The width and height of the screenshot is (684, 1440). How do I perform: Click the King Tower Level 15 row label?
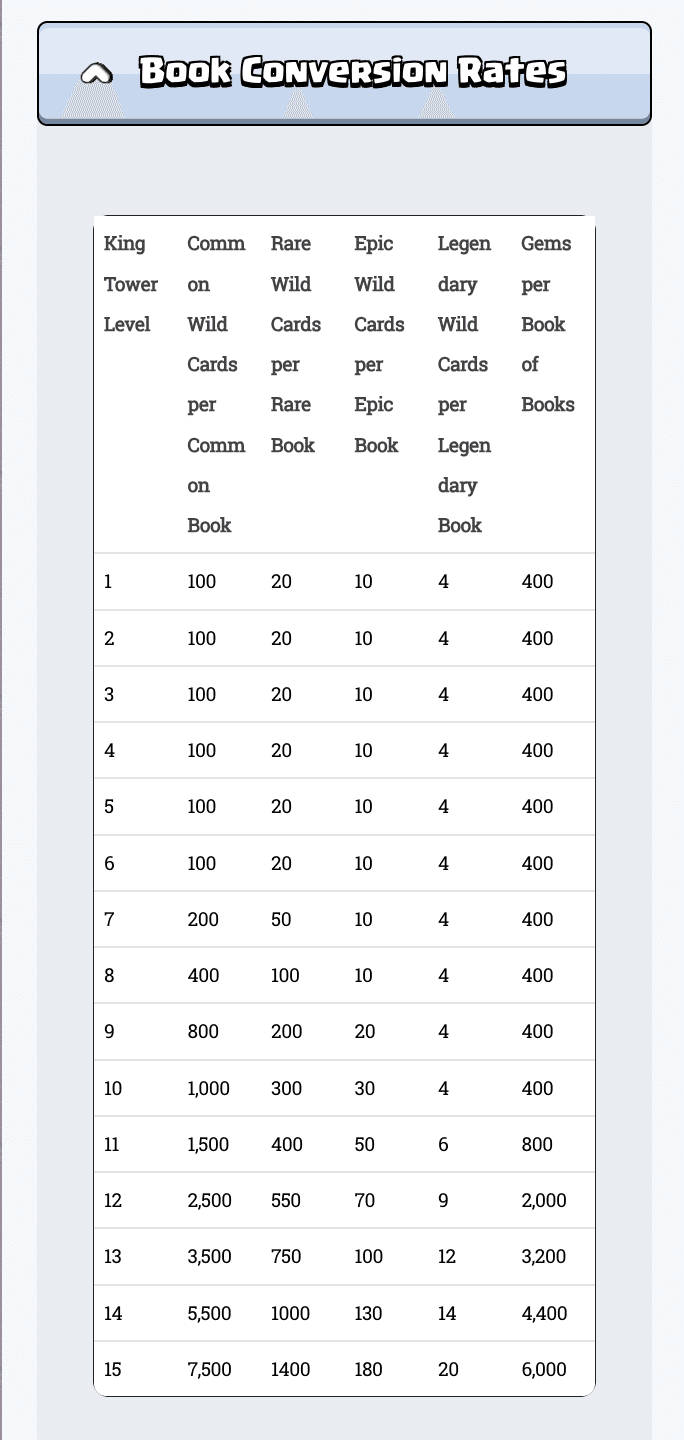pyautogui.click(x=113, y=1369)
